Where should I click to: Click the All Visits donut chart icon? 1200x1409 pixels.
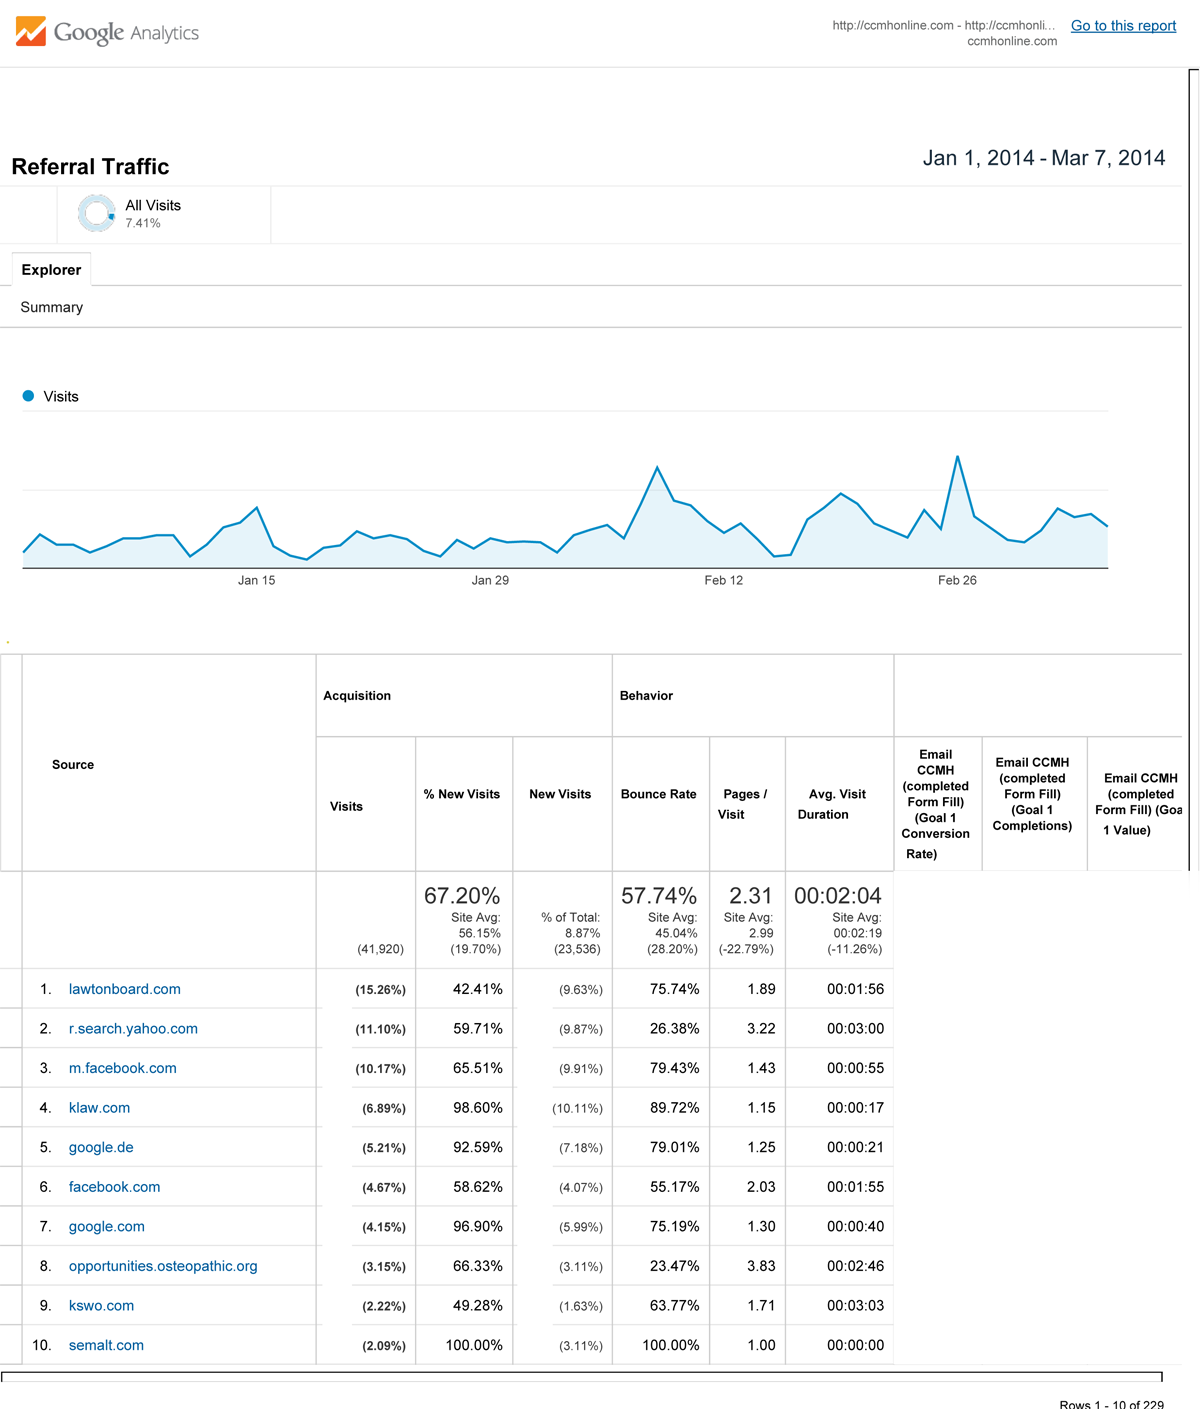(97, 213)
